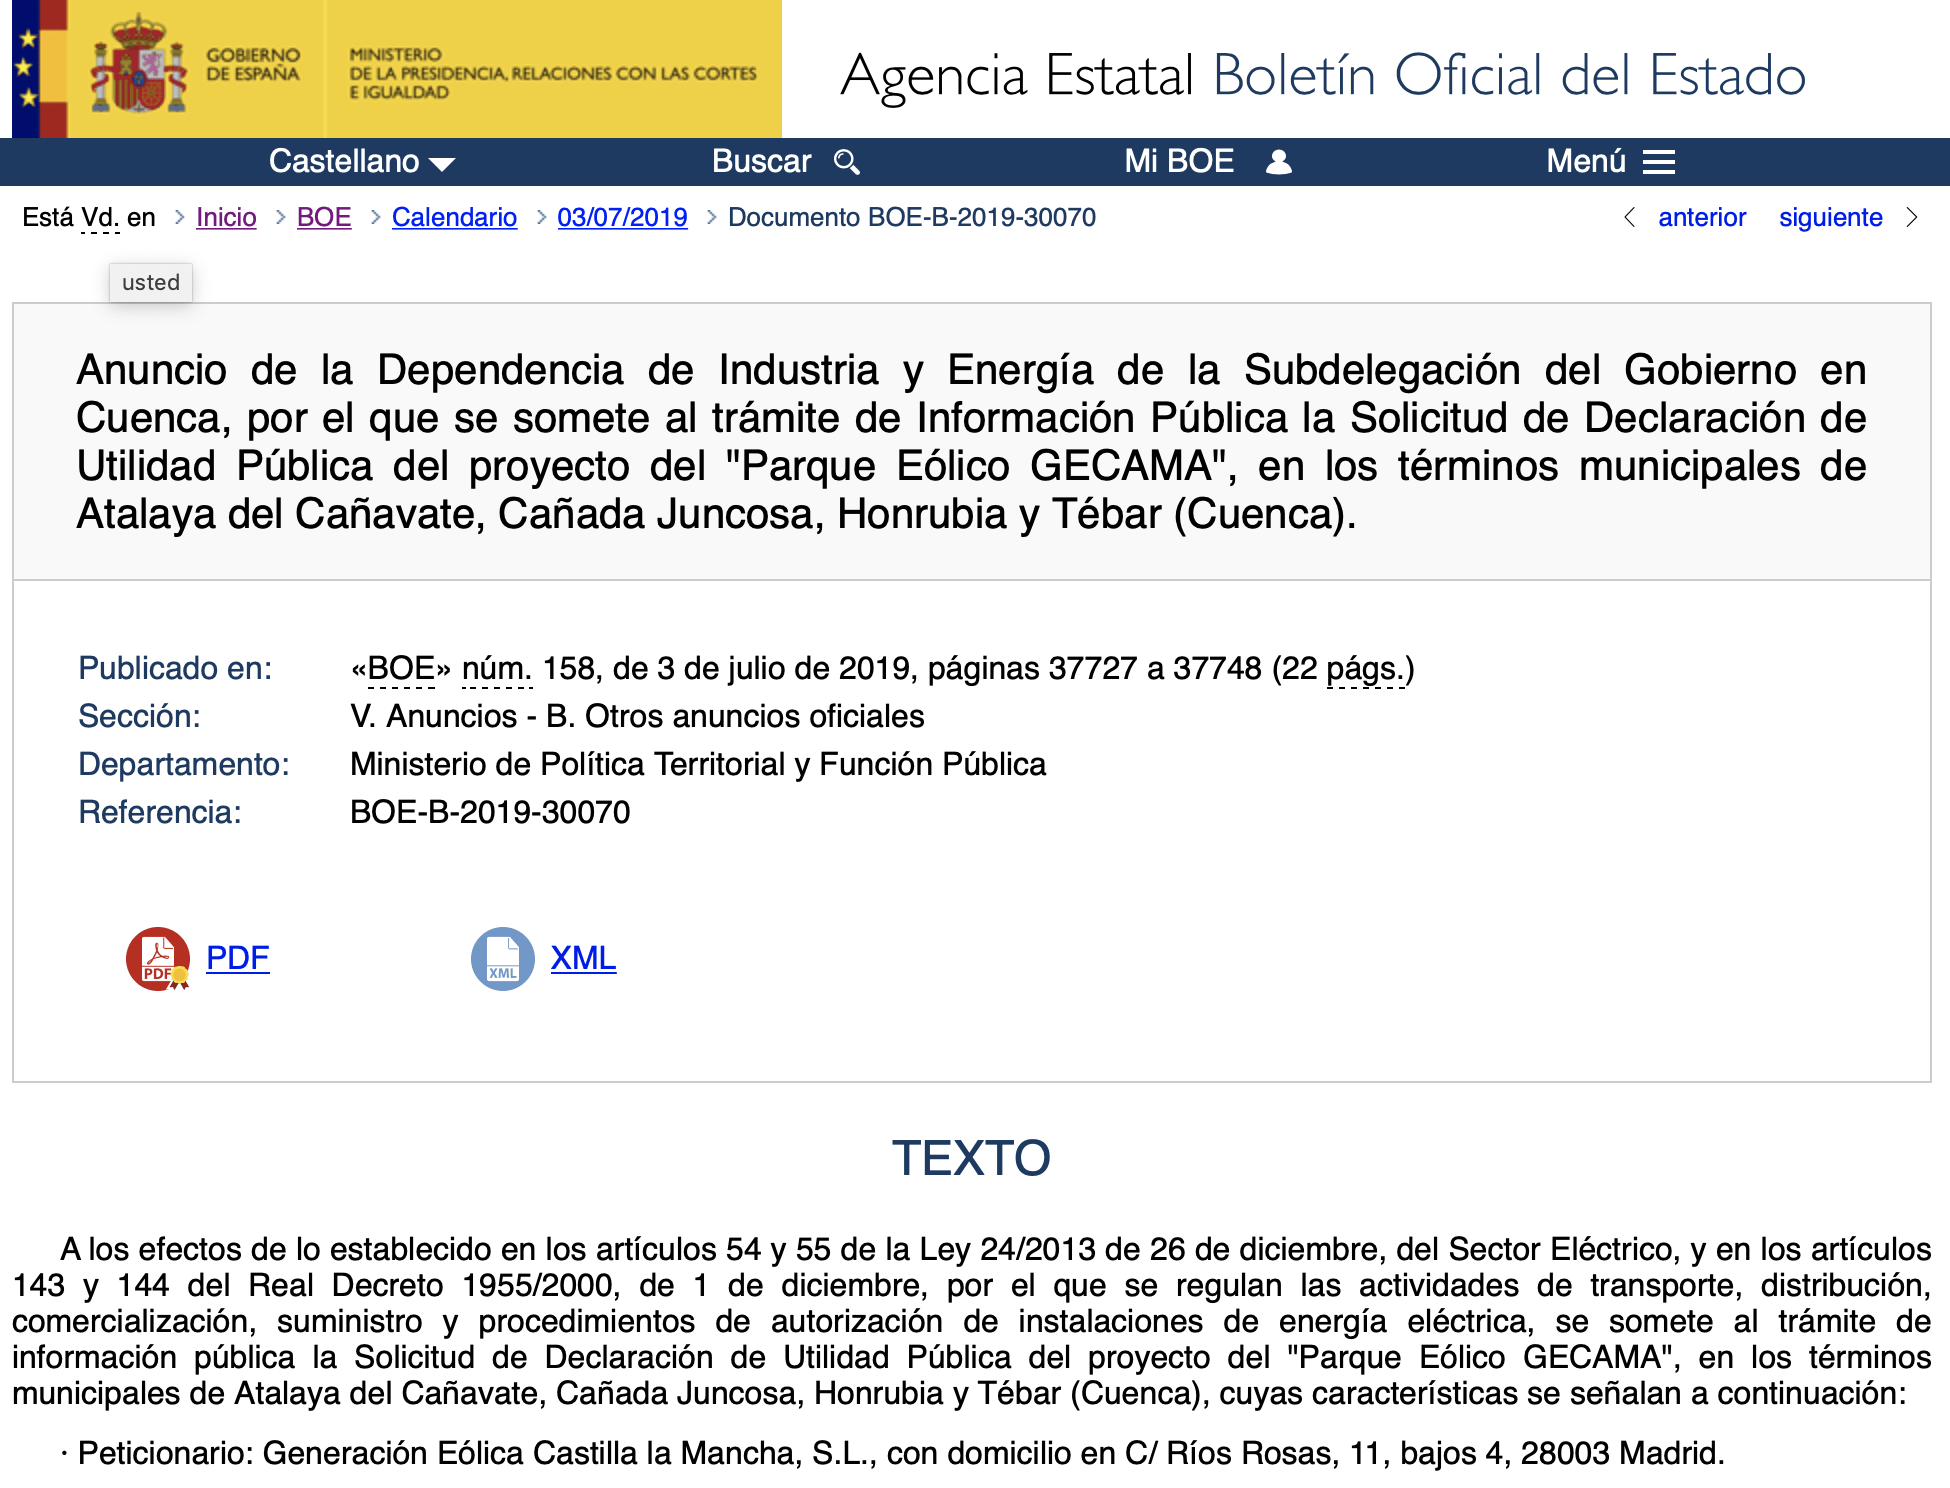Click Documento BOE-B-2019-30070 breadcrumb text
Screen dimensions: 1950x1488
pos(912,217)
